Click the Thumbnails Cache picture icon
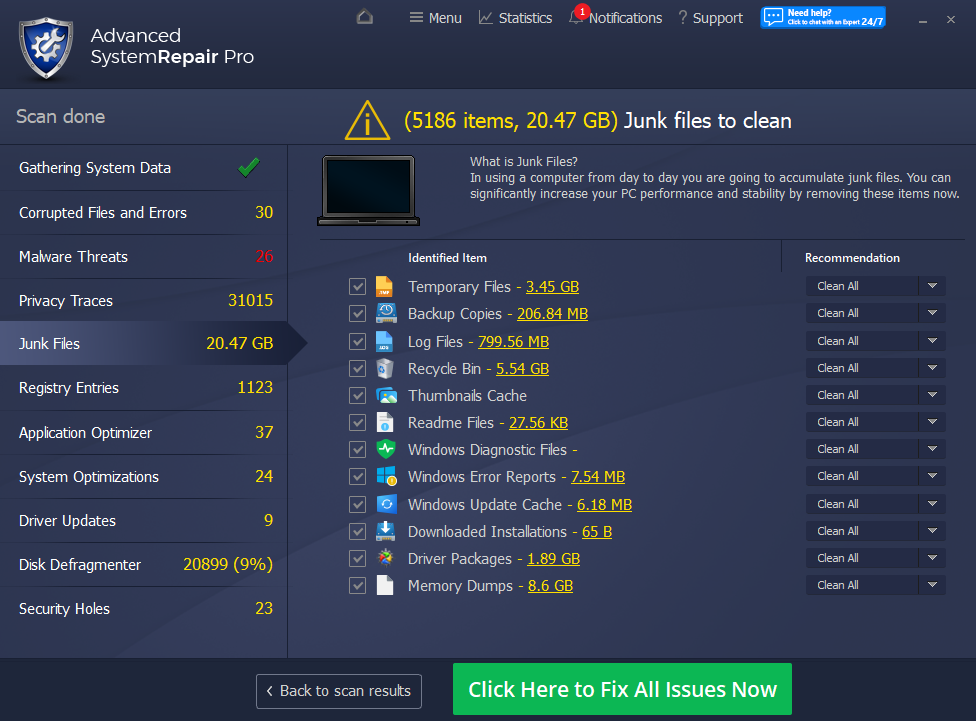976x721 pixels. click(x=386, y=395)
